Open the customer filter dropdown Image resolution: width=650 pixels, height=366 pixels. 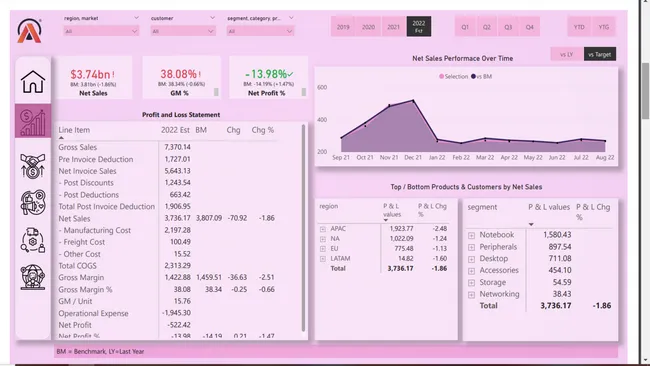coord(183,31)
